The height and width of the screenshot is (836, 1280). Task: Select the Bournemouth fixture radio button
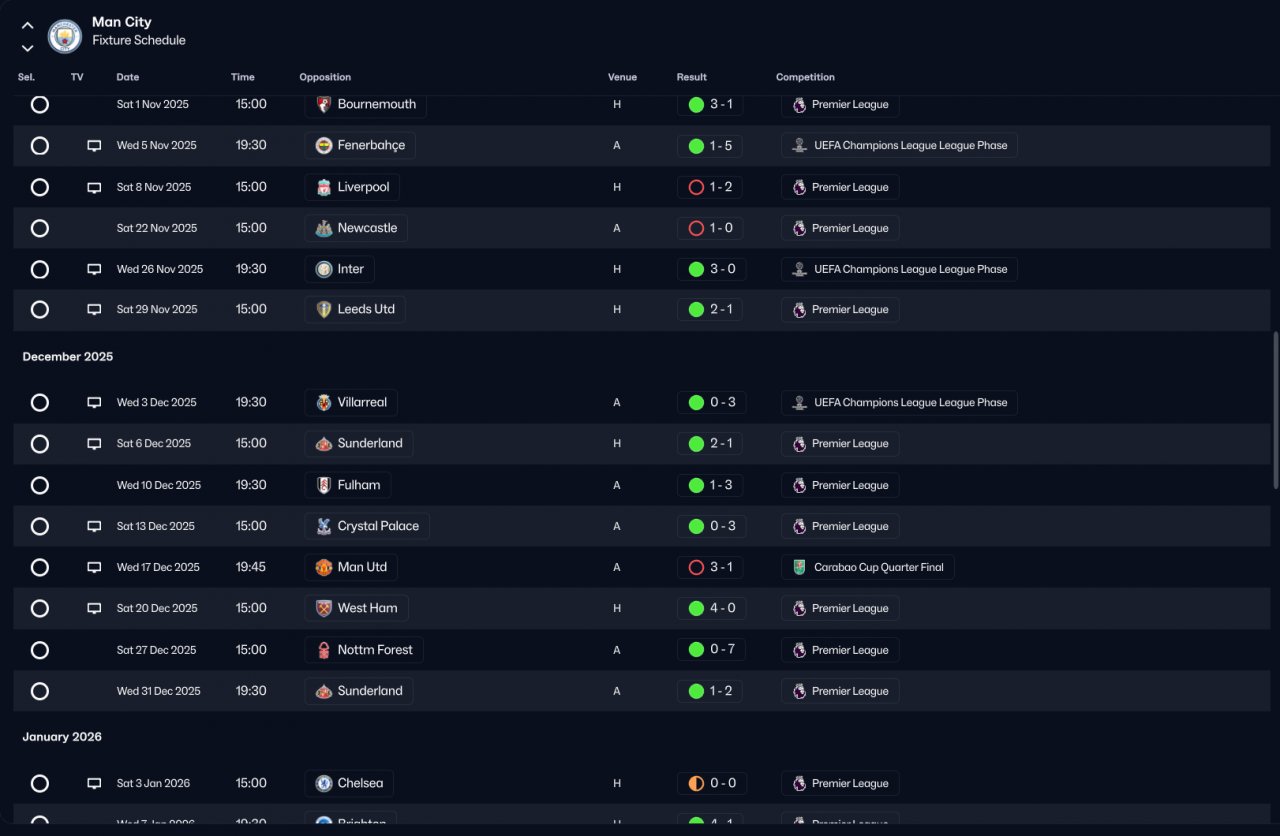click(40, 104)
